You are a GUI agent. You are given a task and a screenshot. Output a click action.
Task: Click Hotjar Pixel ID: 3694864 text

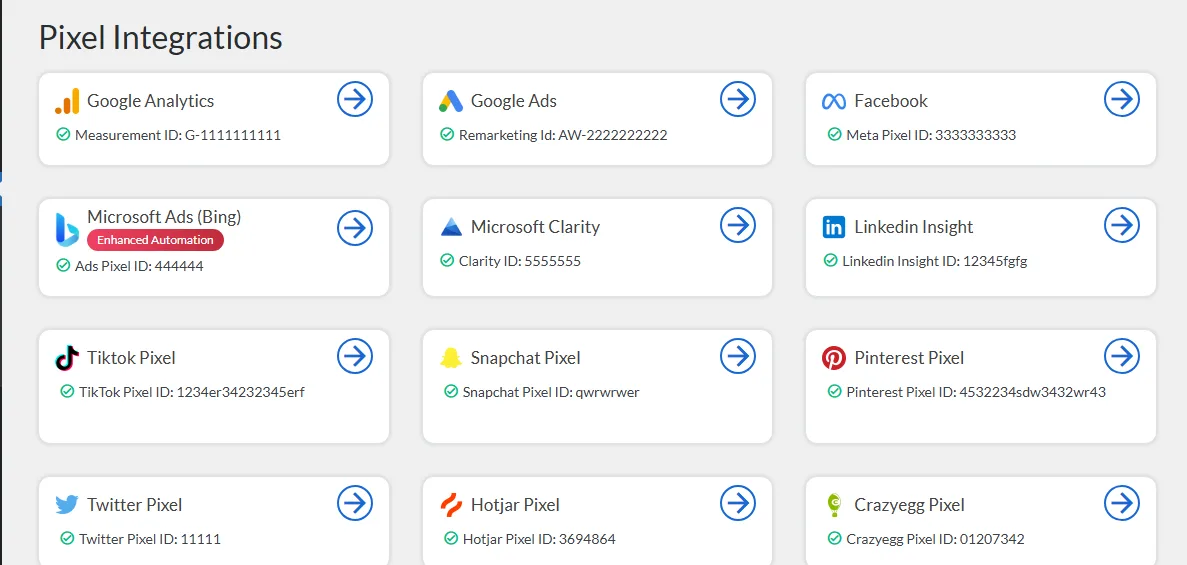tap(539, 539)
